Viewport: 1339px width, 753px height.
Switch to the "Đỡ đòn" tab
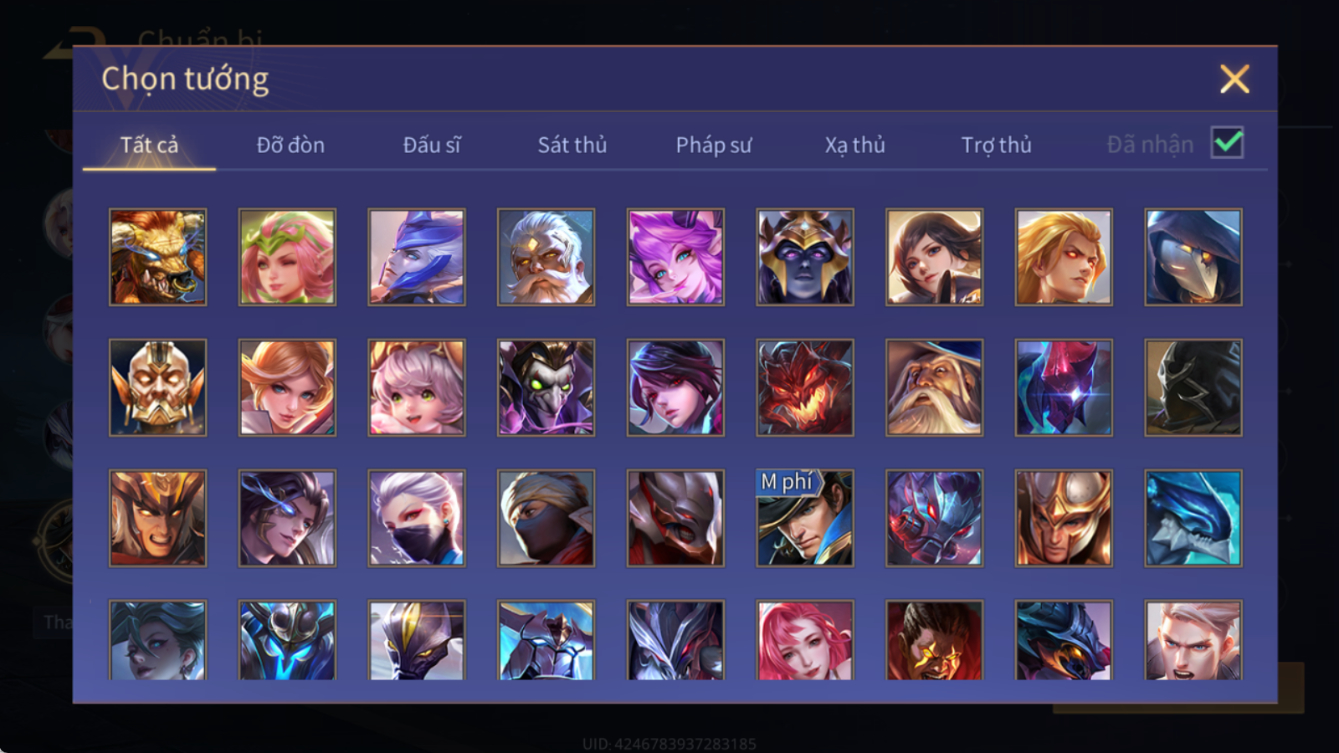pos(290,145)
